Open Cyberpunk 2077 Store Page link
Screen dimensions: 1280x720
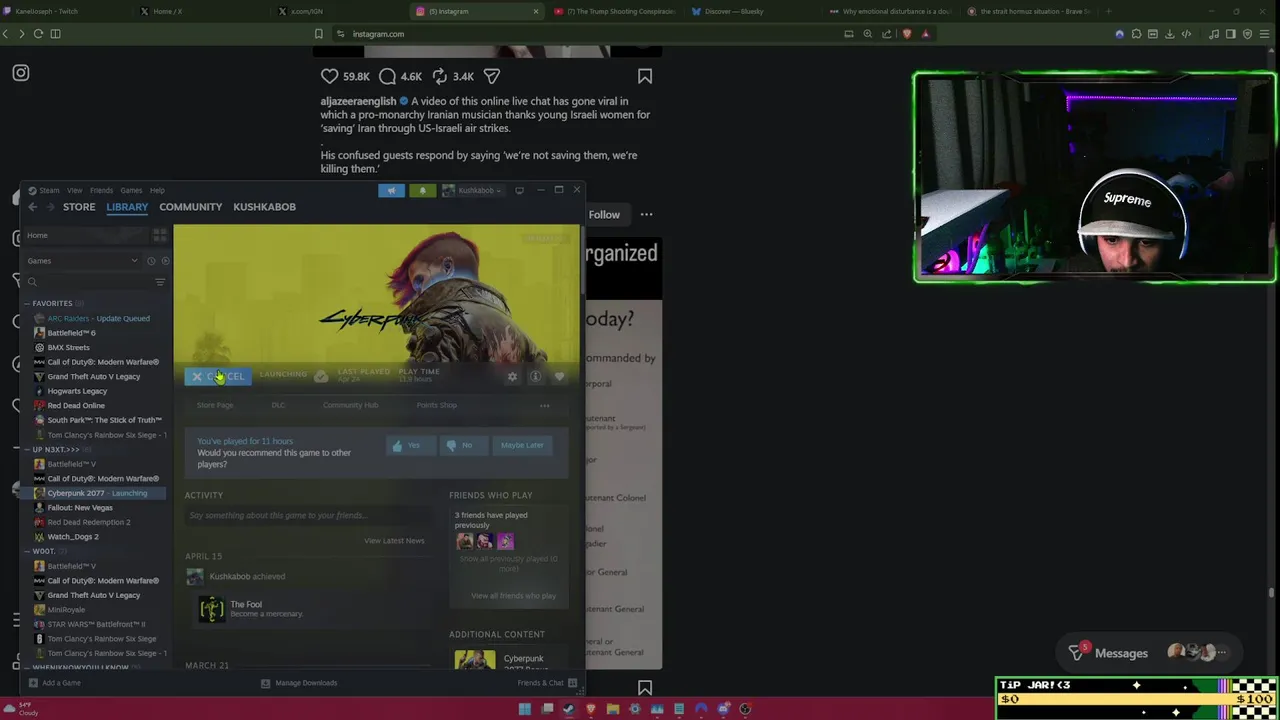(x=215, y=405)
